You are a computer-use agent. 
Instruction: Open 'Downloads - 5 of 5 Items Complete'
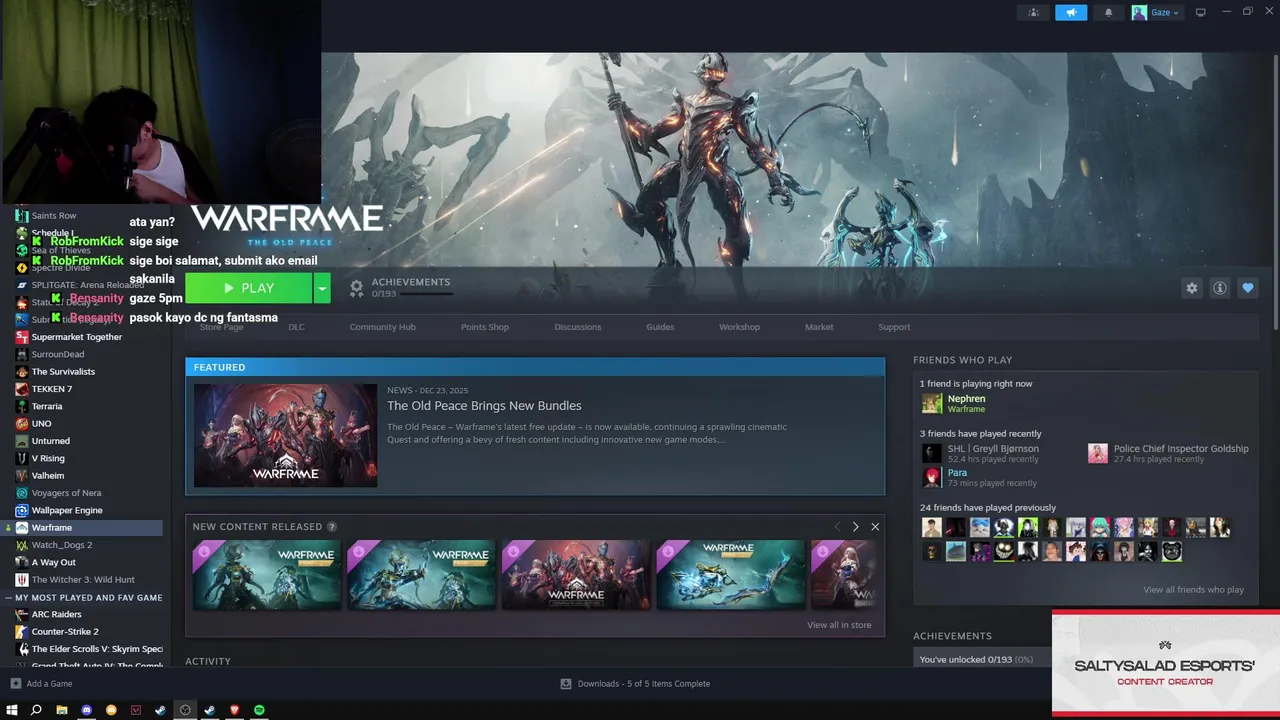tap(643, 684)
